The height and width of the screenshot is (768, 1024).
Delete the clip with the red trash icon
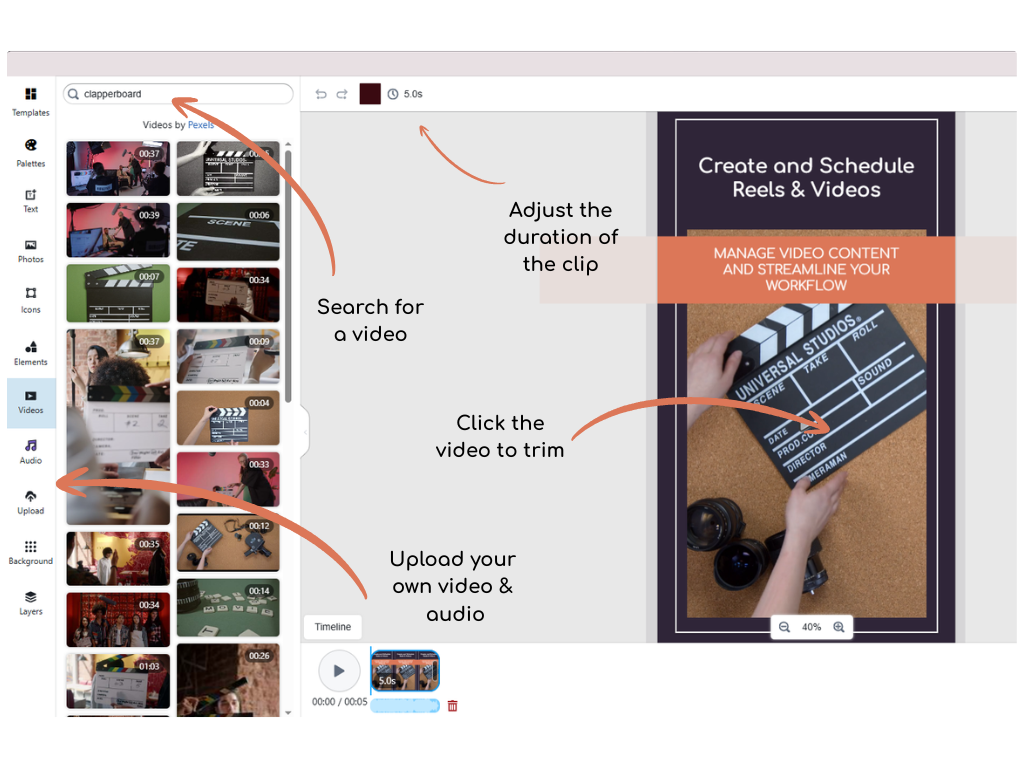pos(453,705)
